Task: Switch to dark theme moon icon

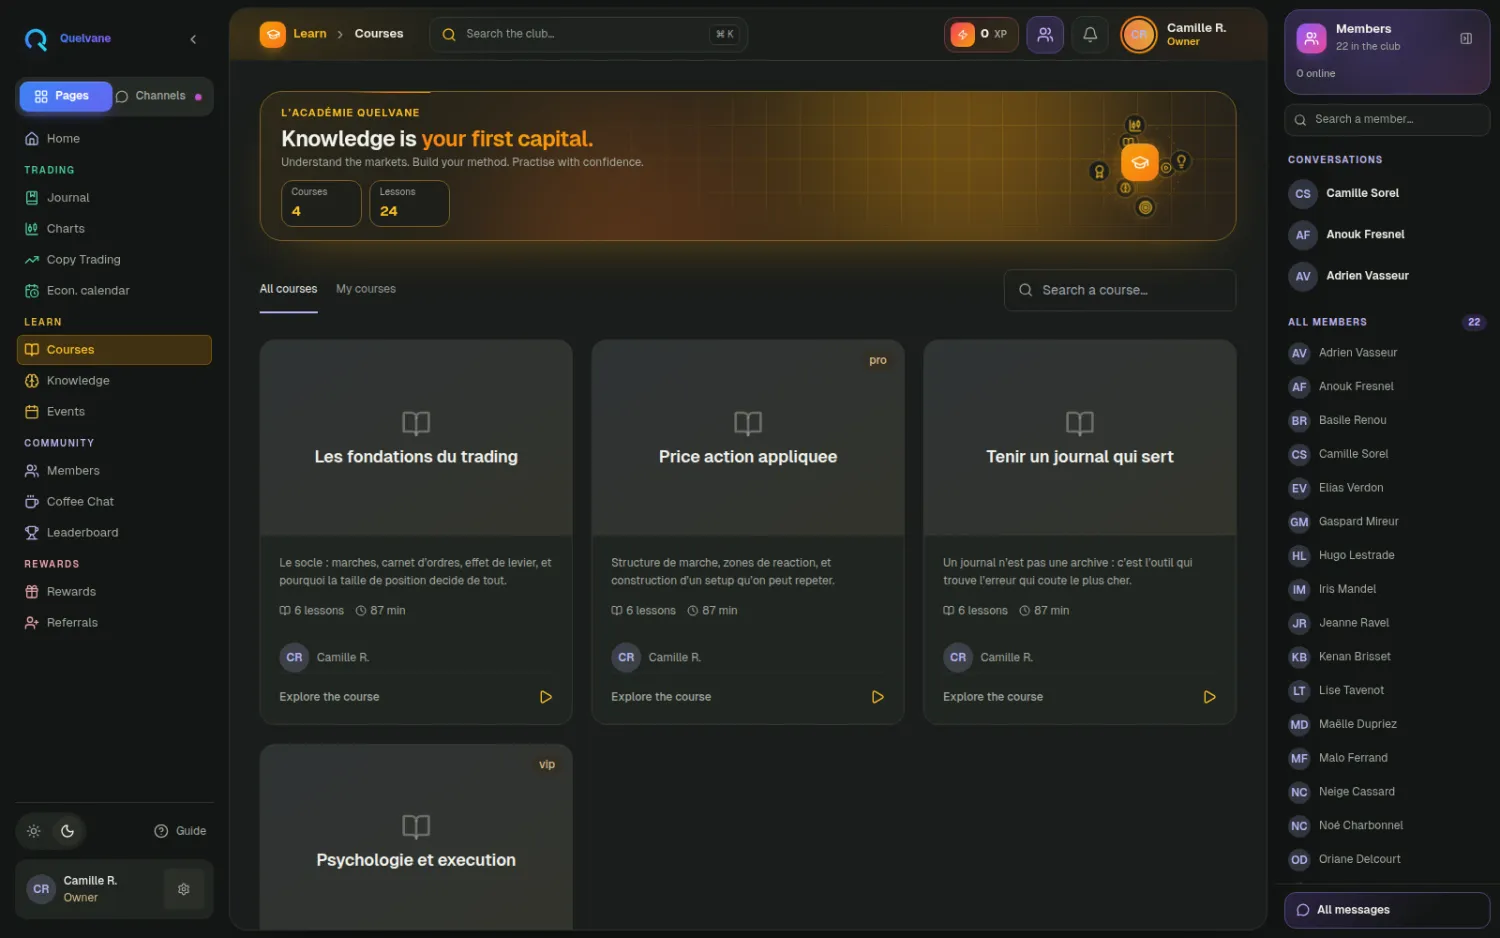Action: coord(67,831)
